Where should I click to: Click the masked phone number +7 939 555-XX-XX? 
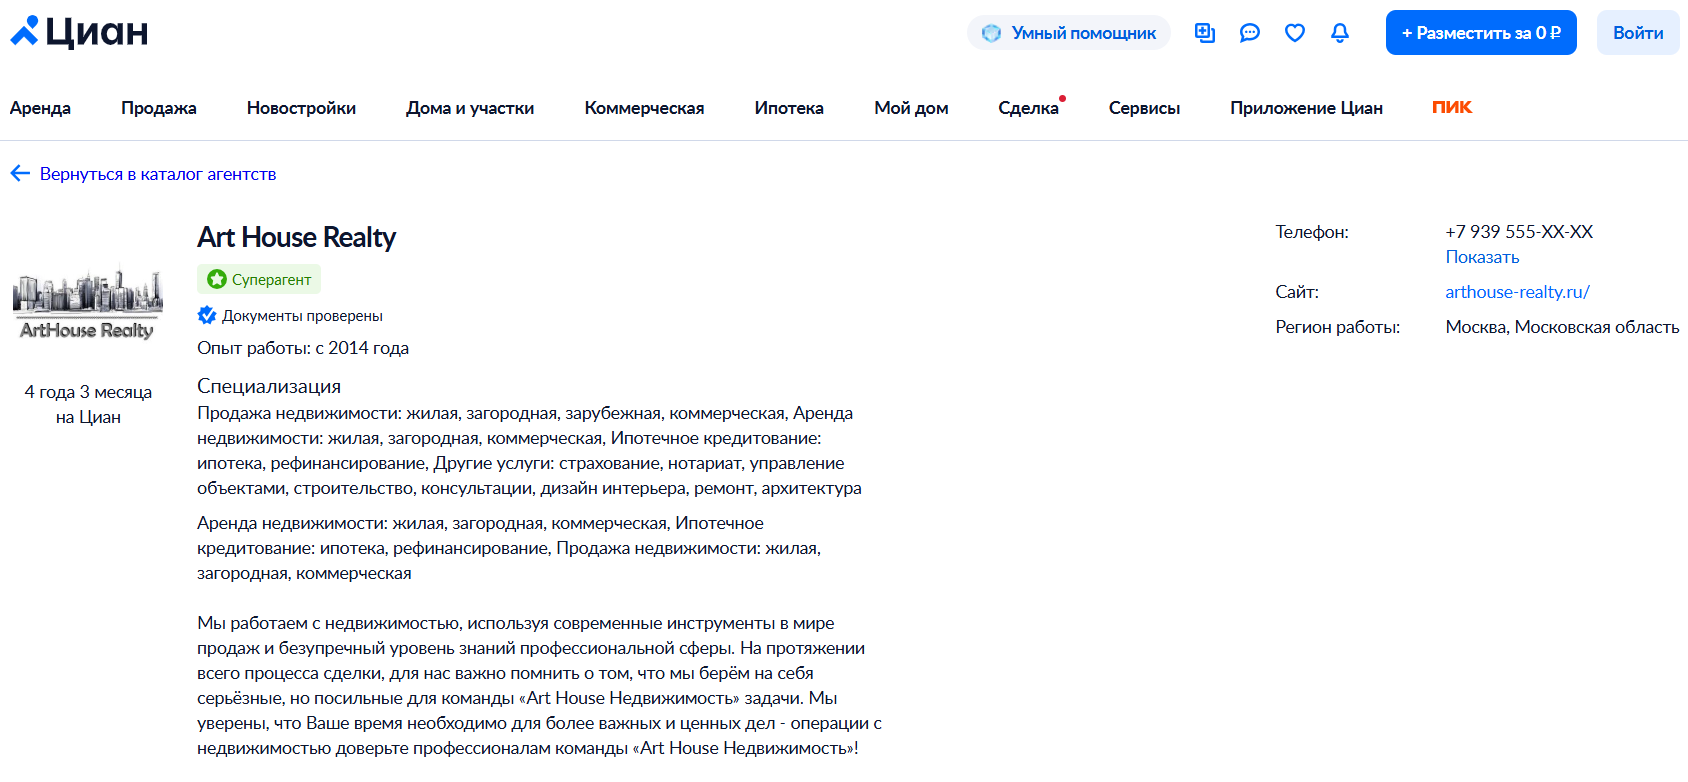click(1519, 232)
